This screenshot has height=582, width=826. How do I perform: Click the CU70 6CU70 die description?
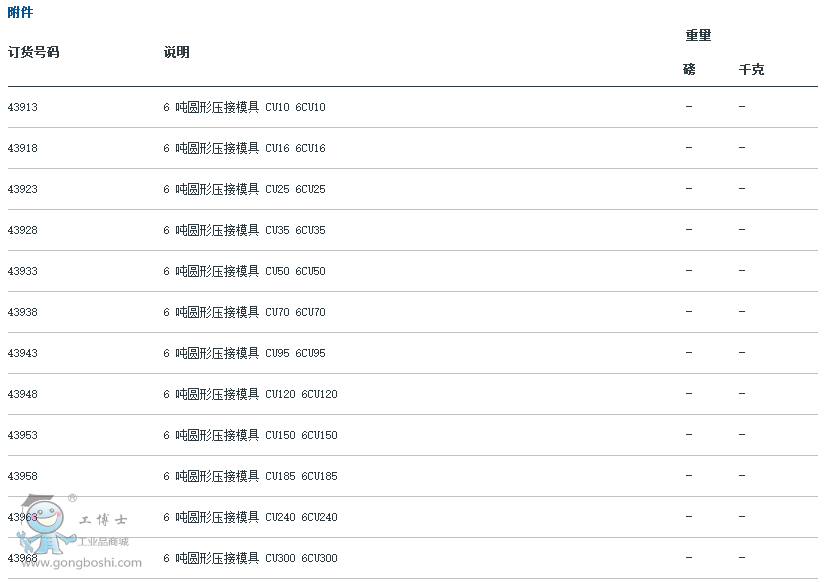pos(244,312)
